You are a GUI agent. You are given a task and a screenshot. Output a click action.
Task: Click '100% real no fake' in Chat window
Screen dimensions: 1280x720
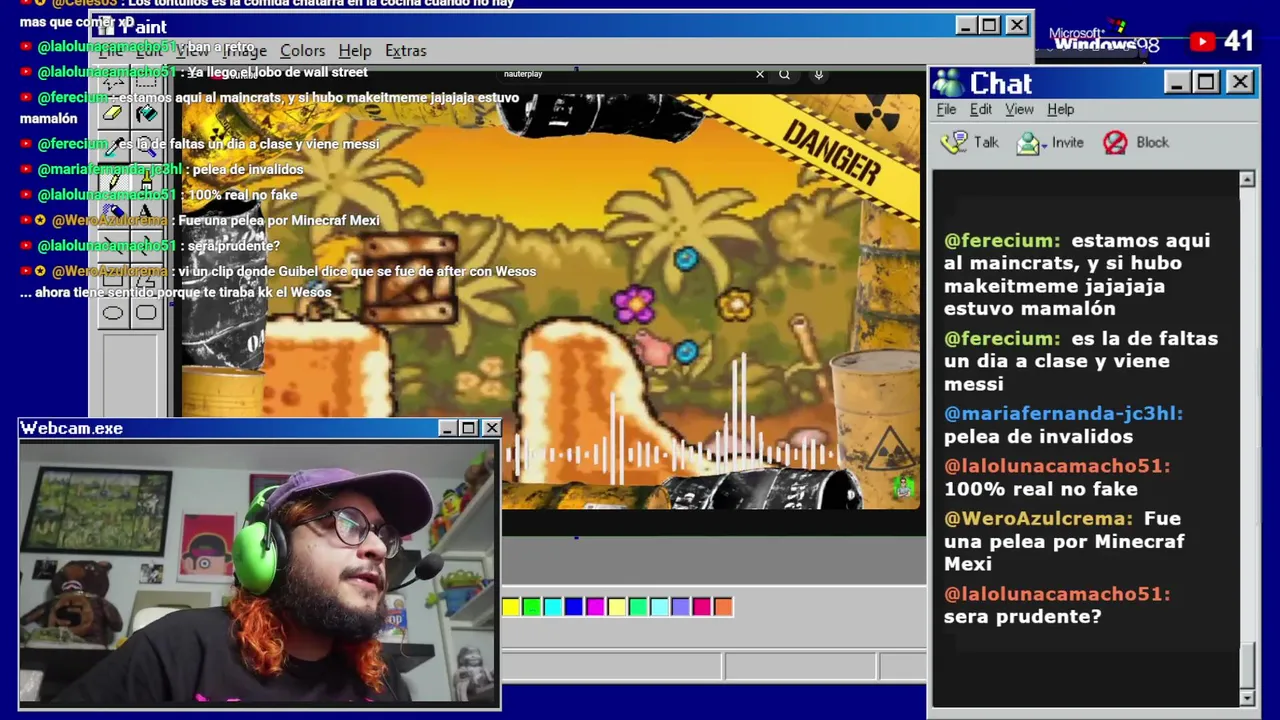(1041, 489)
